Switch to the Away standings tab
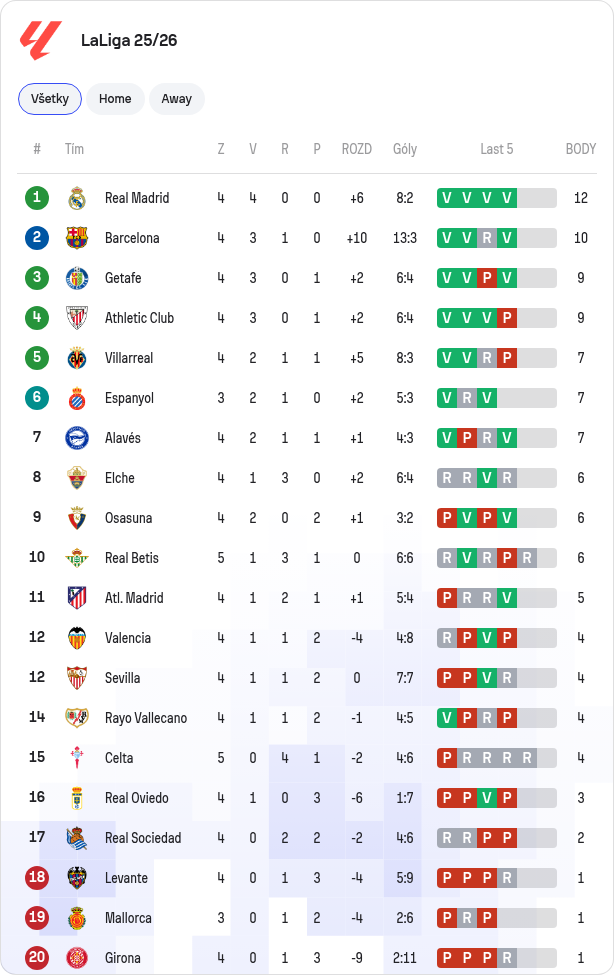 pos(177,99)
